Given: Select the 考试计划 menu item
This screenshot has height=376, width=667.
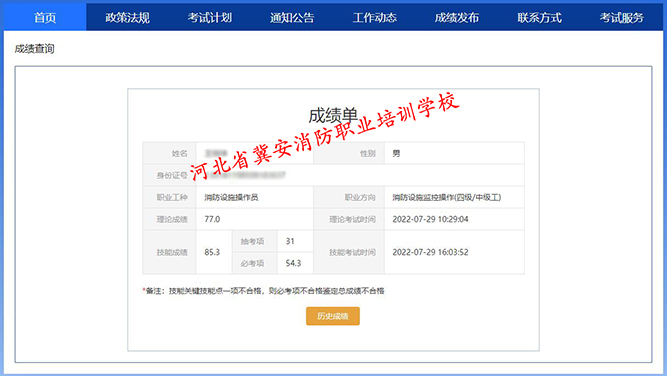Looking at the screenshot, I should coord(210,17).
